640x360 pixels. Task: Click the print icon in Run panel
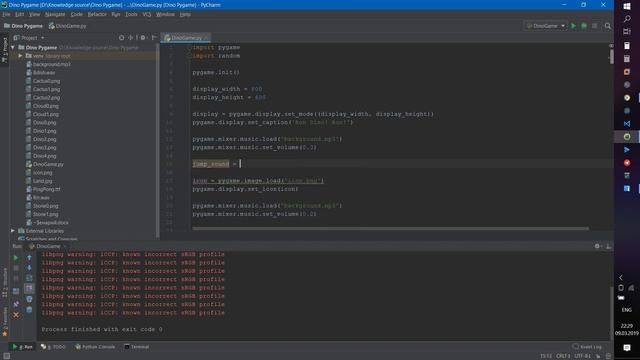click(x=29, y=299)
